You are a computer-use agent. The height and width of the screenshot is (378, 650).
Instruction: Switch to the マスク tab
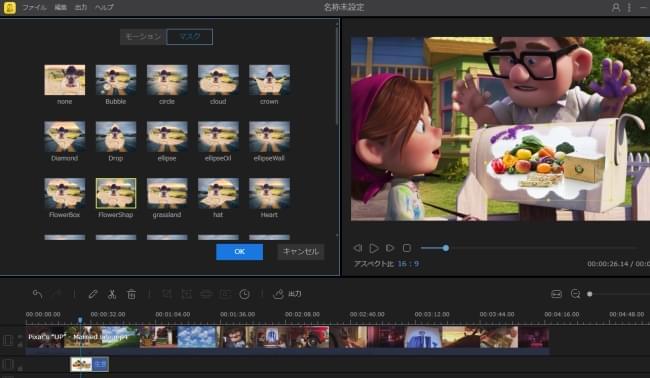point(189,36)
